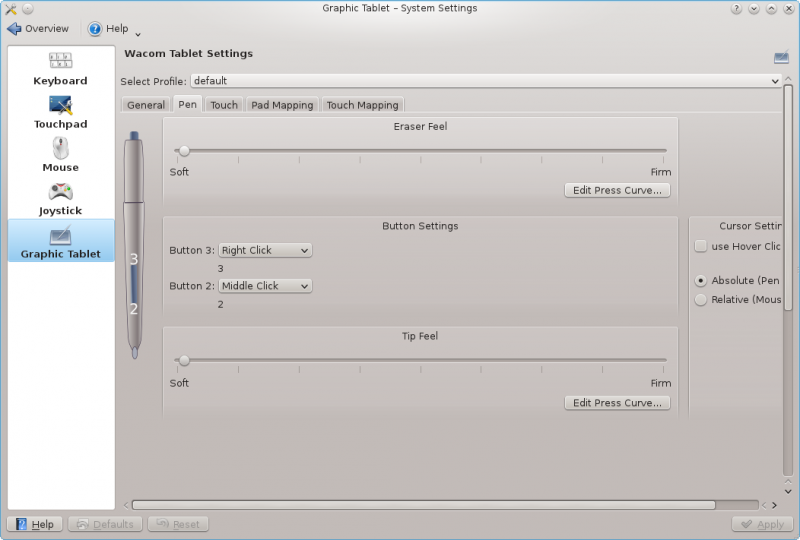This screenshot has width=800, height=540.
Task: Click the vertical scrollbar on the right
Action: pyautogui.click(x=788, y=197)
